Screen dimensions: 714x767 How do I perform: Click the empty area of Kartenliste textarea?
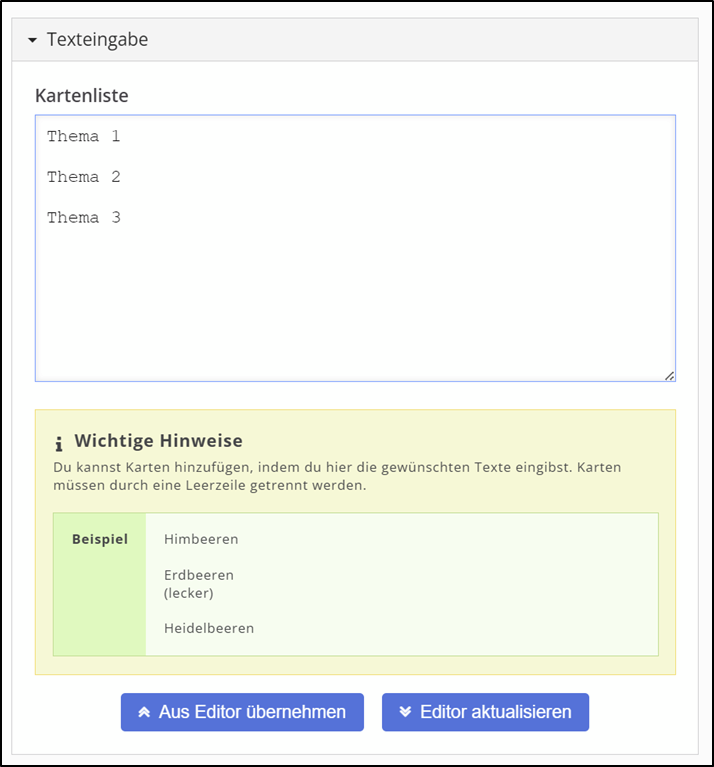pos(355,300)
